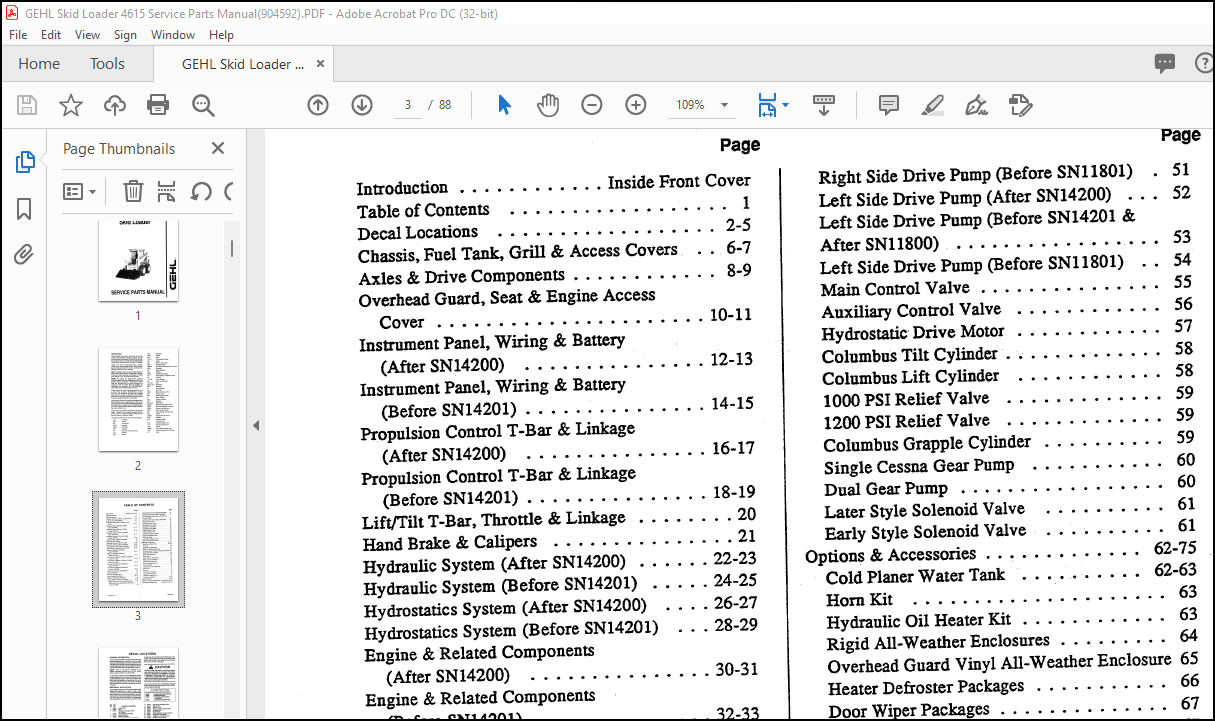
Task: Activate the Hand pan tool
Action: click(548, 105)
